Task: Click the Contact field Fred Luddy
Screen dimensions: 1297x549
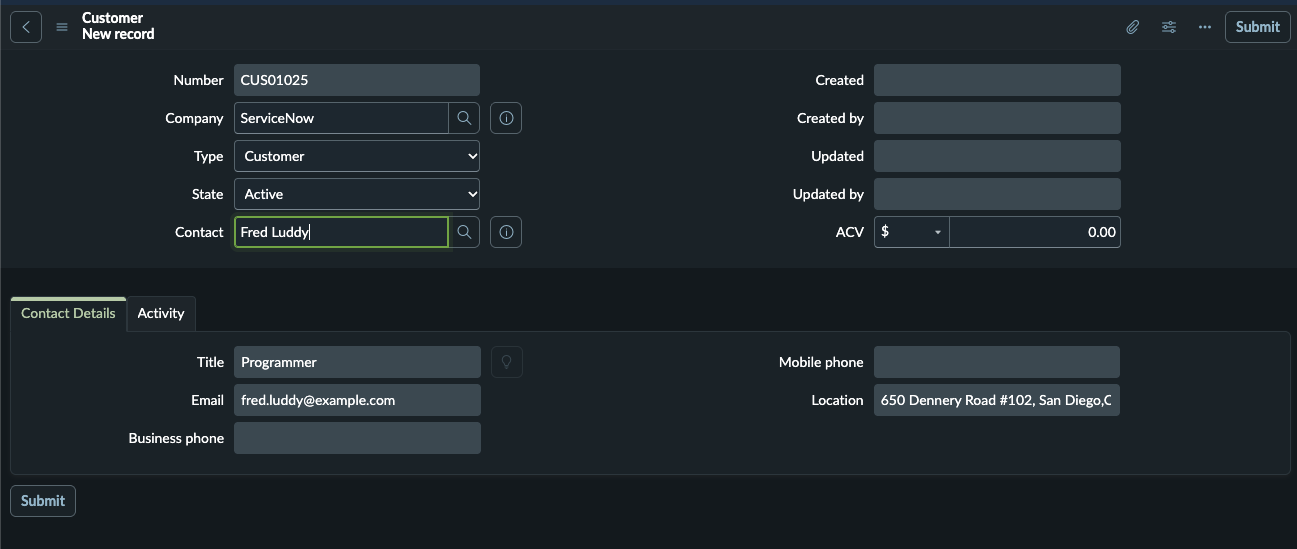Action: (x=341, y=232)
